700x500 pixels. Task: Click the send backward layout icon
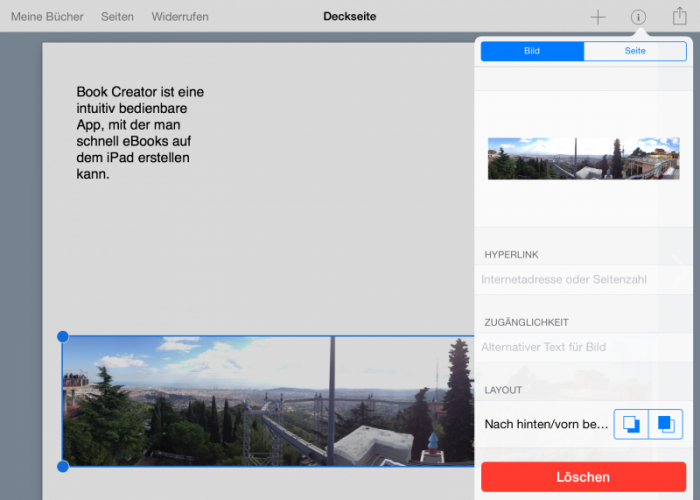[x=631, y=424]
